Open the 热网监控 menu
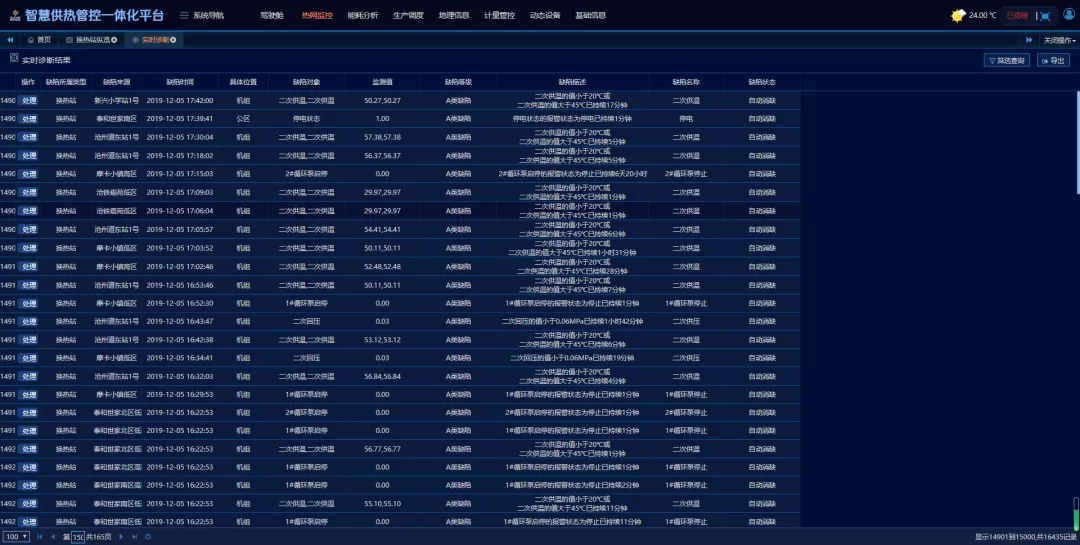1080x545 pixels. [x=317, y=16]
